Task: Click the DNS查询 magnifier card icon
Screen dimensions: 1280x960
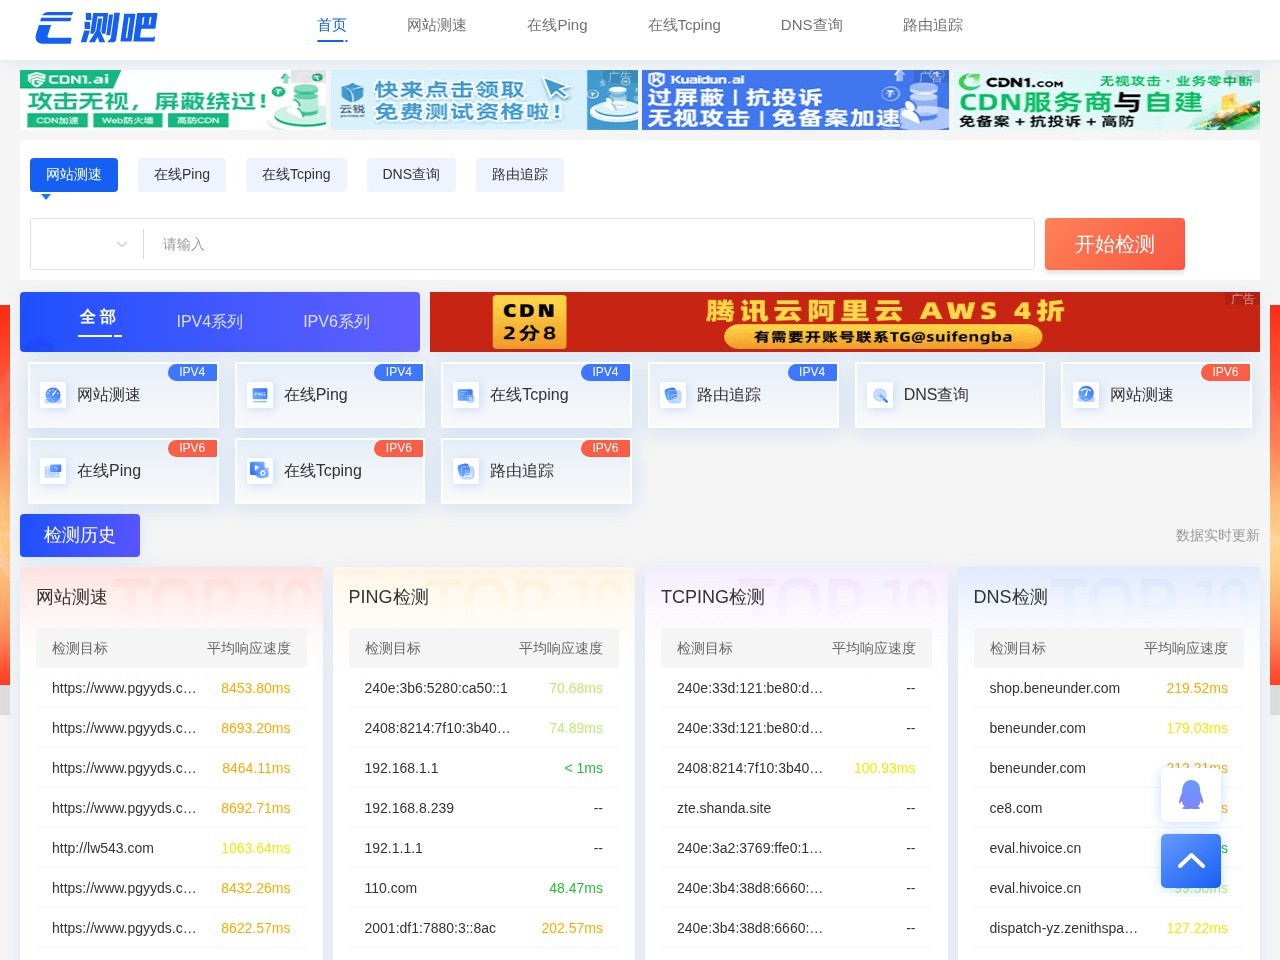Action: point(880,395)
